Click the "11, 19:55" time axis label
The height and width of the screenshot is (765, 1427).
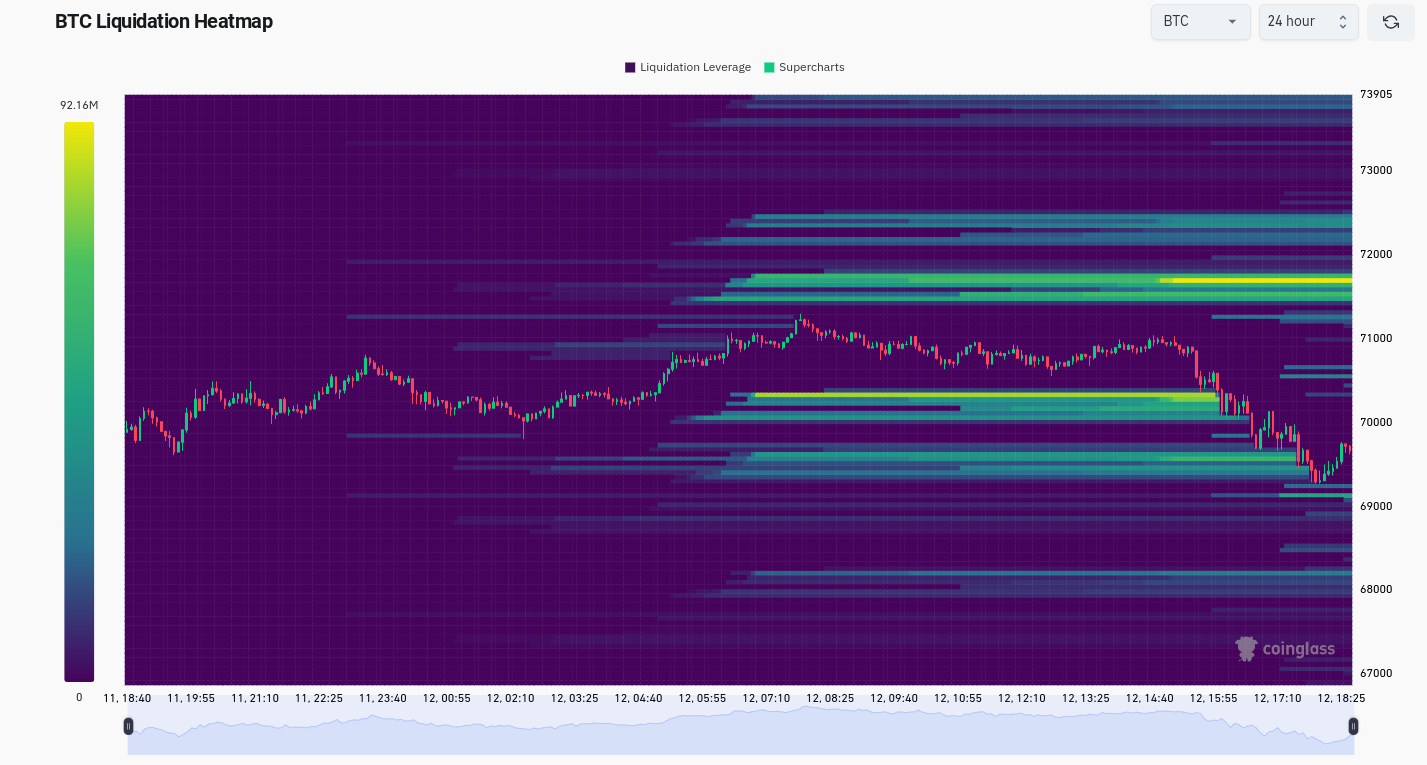click(191, 698)
